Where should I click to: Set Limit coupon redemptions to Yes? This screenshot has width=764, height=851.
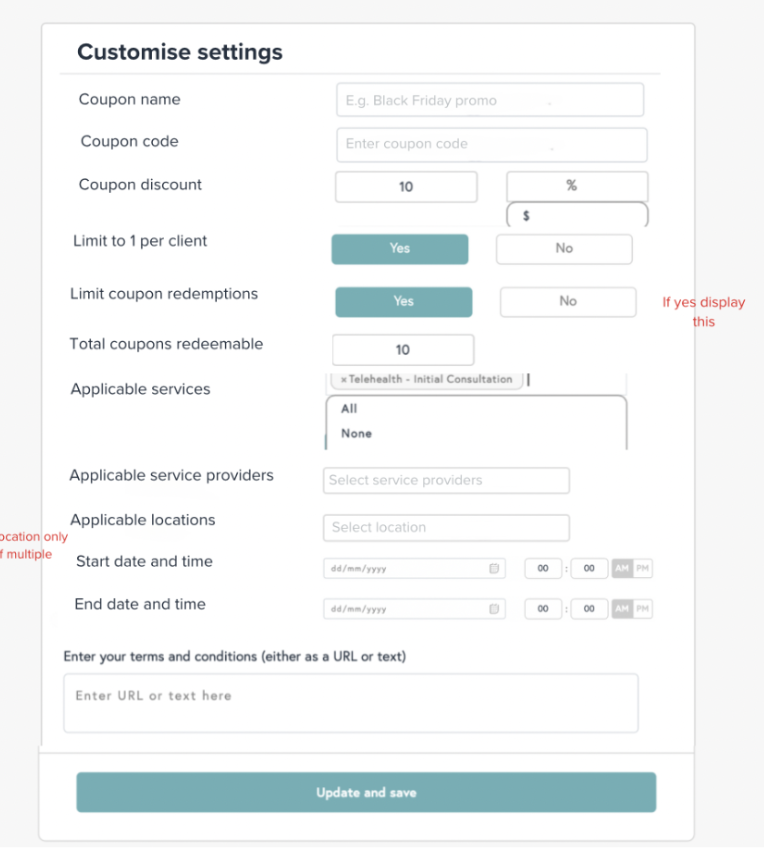point(403,301)
